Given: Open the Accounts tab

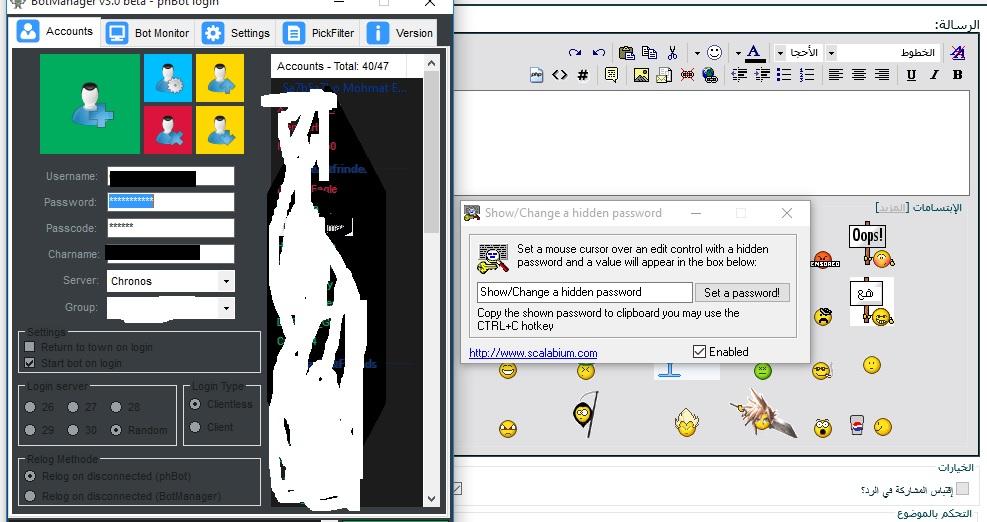Looking at the screenshot, I should click(x=55, y=31).
